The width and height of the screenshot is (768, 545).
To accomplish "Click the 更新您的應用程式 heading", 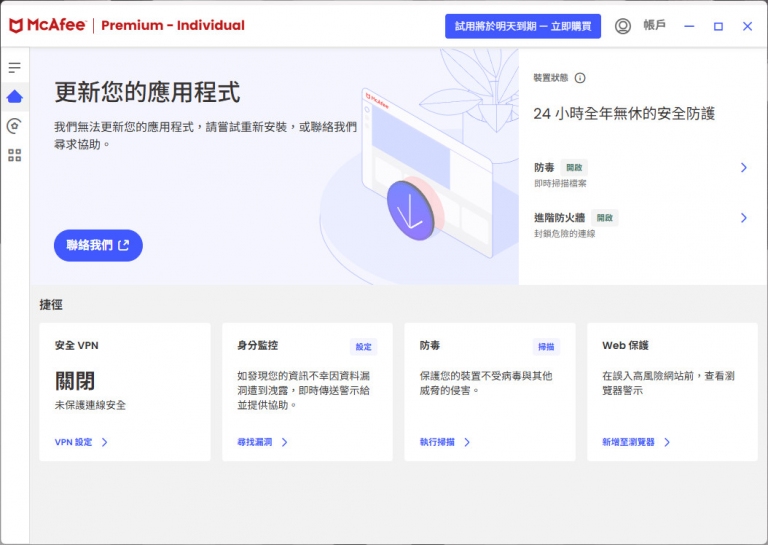I will tap(147, 92).
